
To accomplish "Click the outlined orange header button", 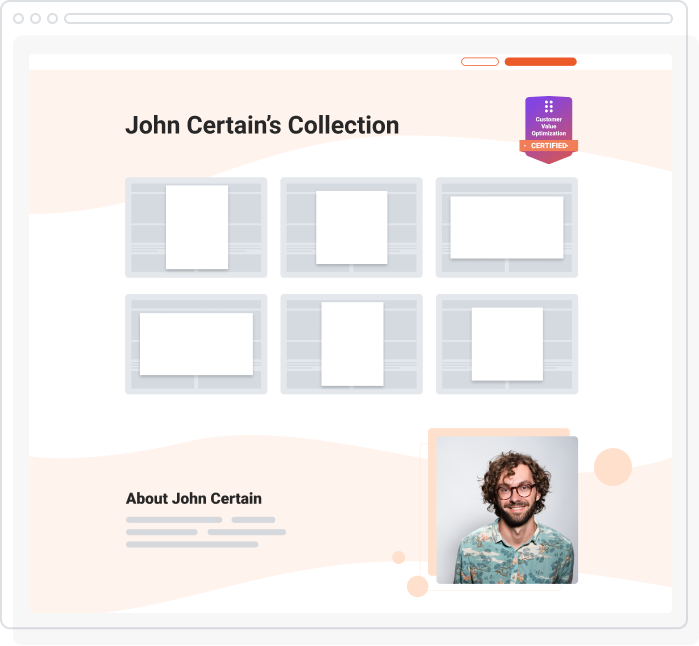I will point(480,62).
